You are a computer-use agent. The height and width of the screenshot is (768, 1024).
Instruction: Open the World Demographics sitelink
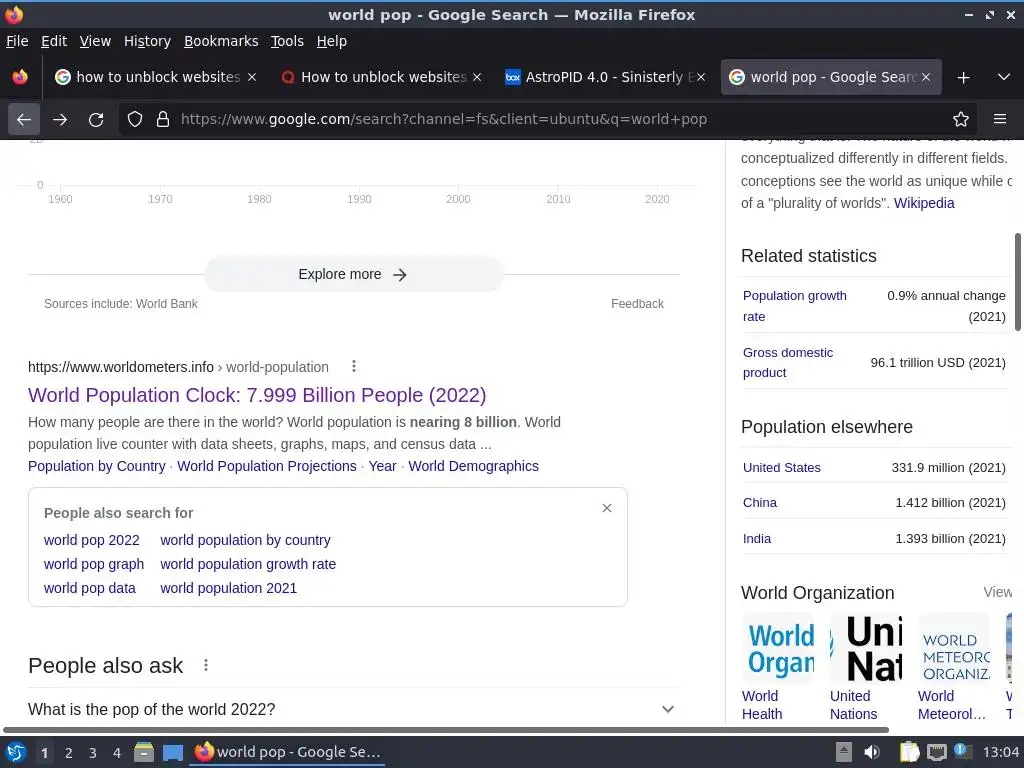tap(473, 466)
